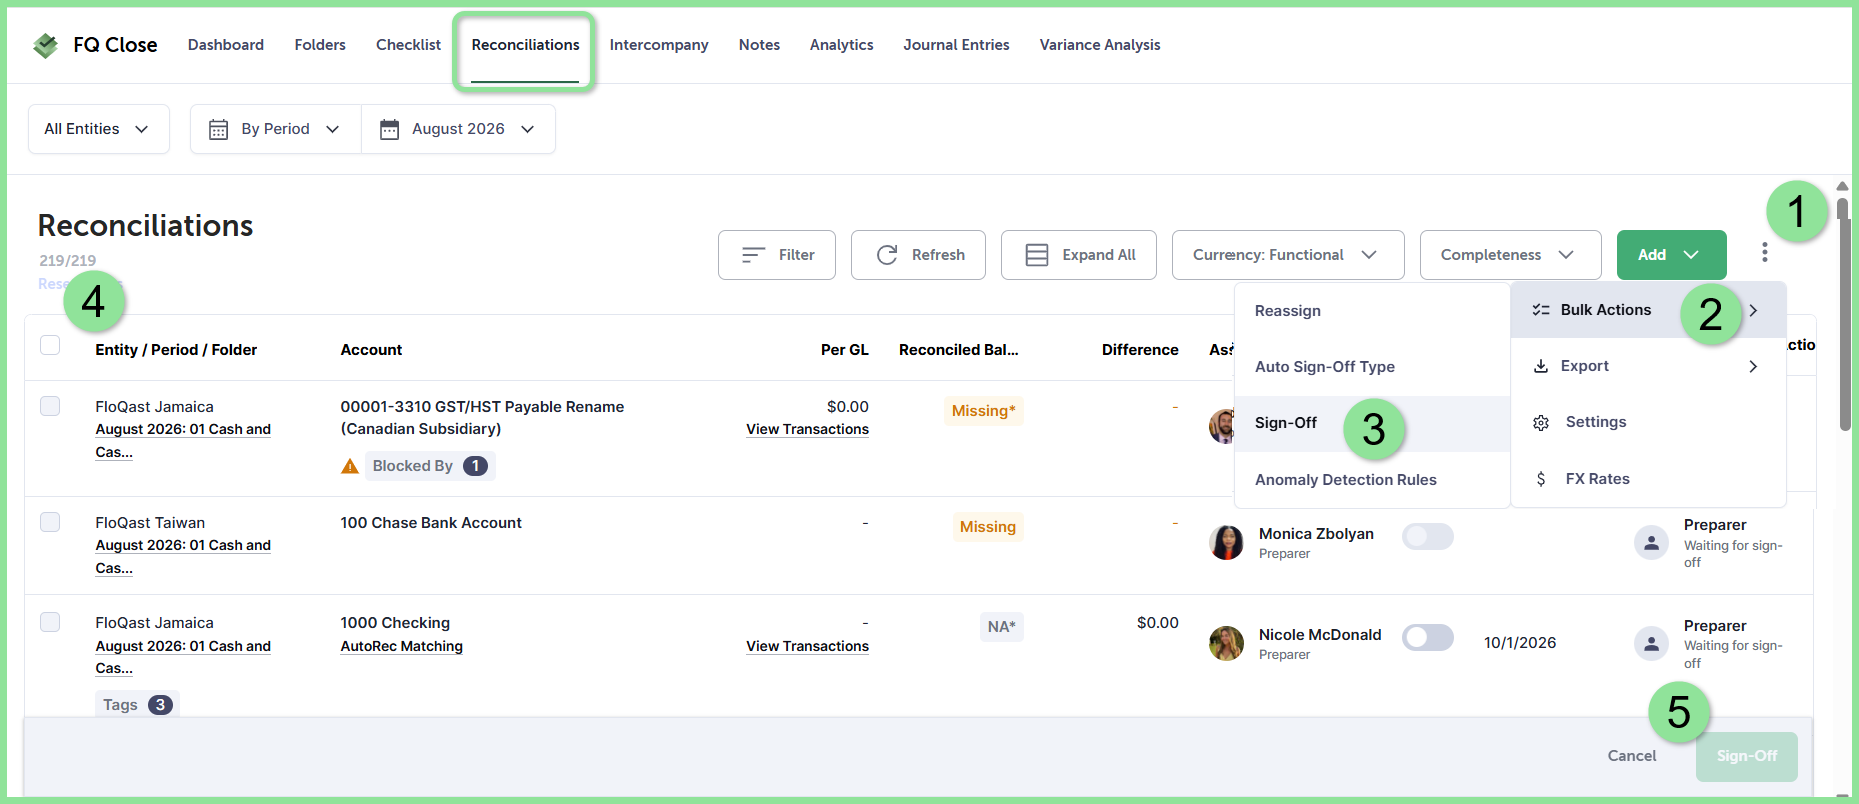Open the August 2026 period dropdown
1859x804 pixels.
pos(458,129)
